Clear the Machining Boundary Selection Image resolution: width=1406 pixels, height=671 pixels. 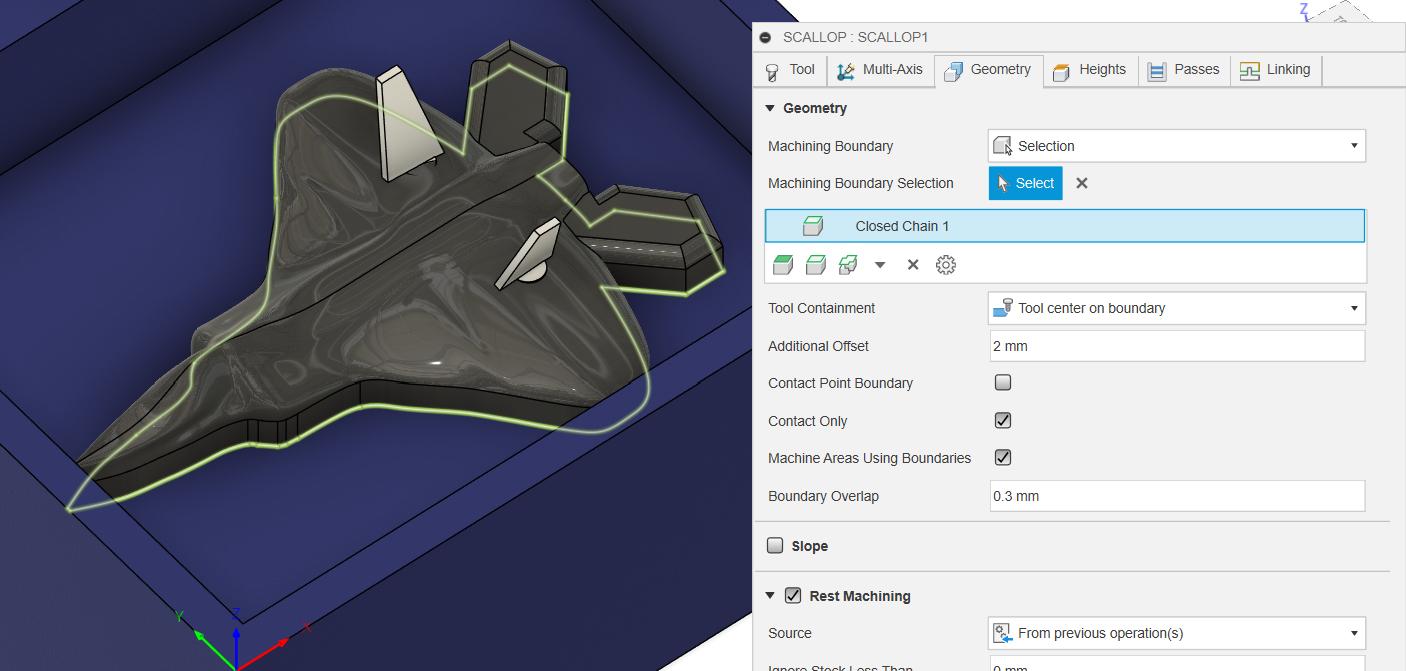pyautogui.click(x=1081, y=183)
